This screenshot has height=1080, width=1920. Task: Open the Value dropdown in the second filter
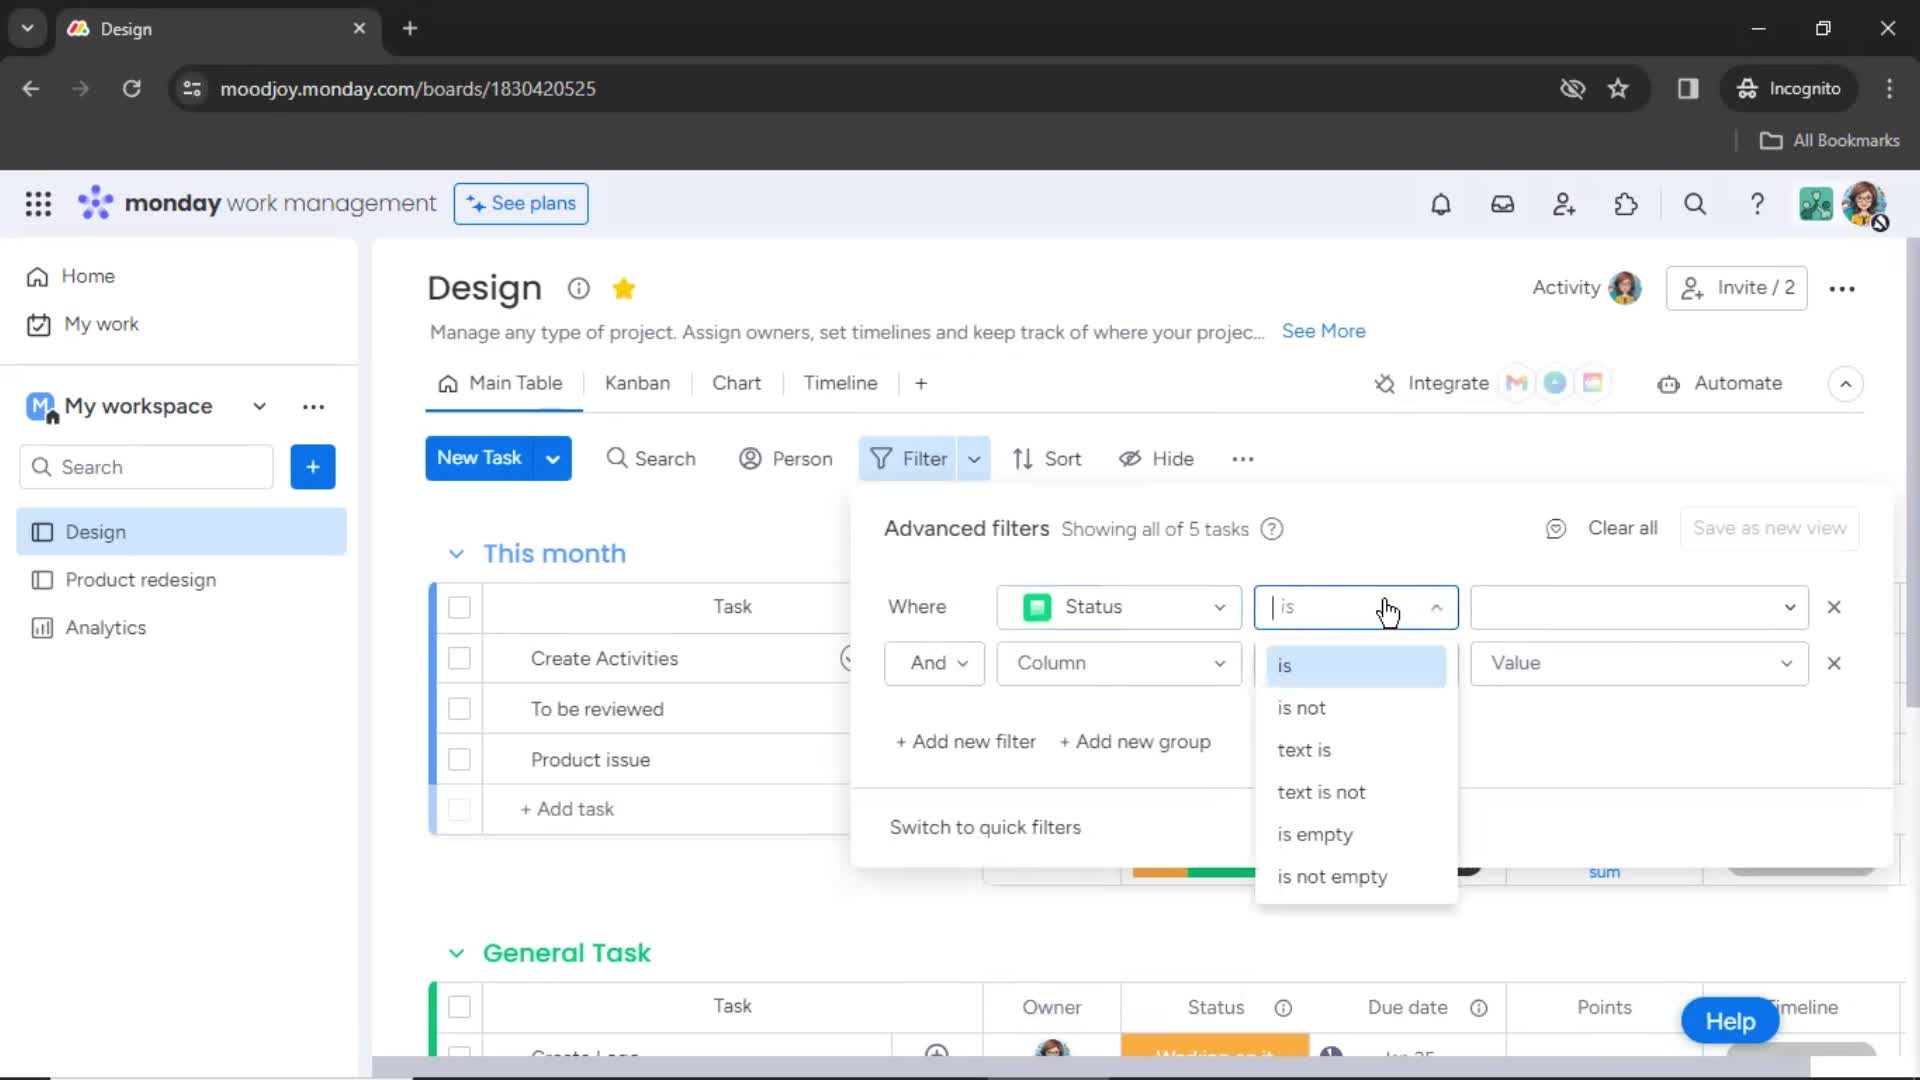point(1639,664)
